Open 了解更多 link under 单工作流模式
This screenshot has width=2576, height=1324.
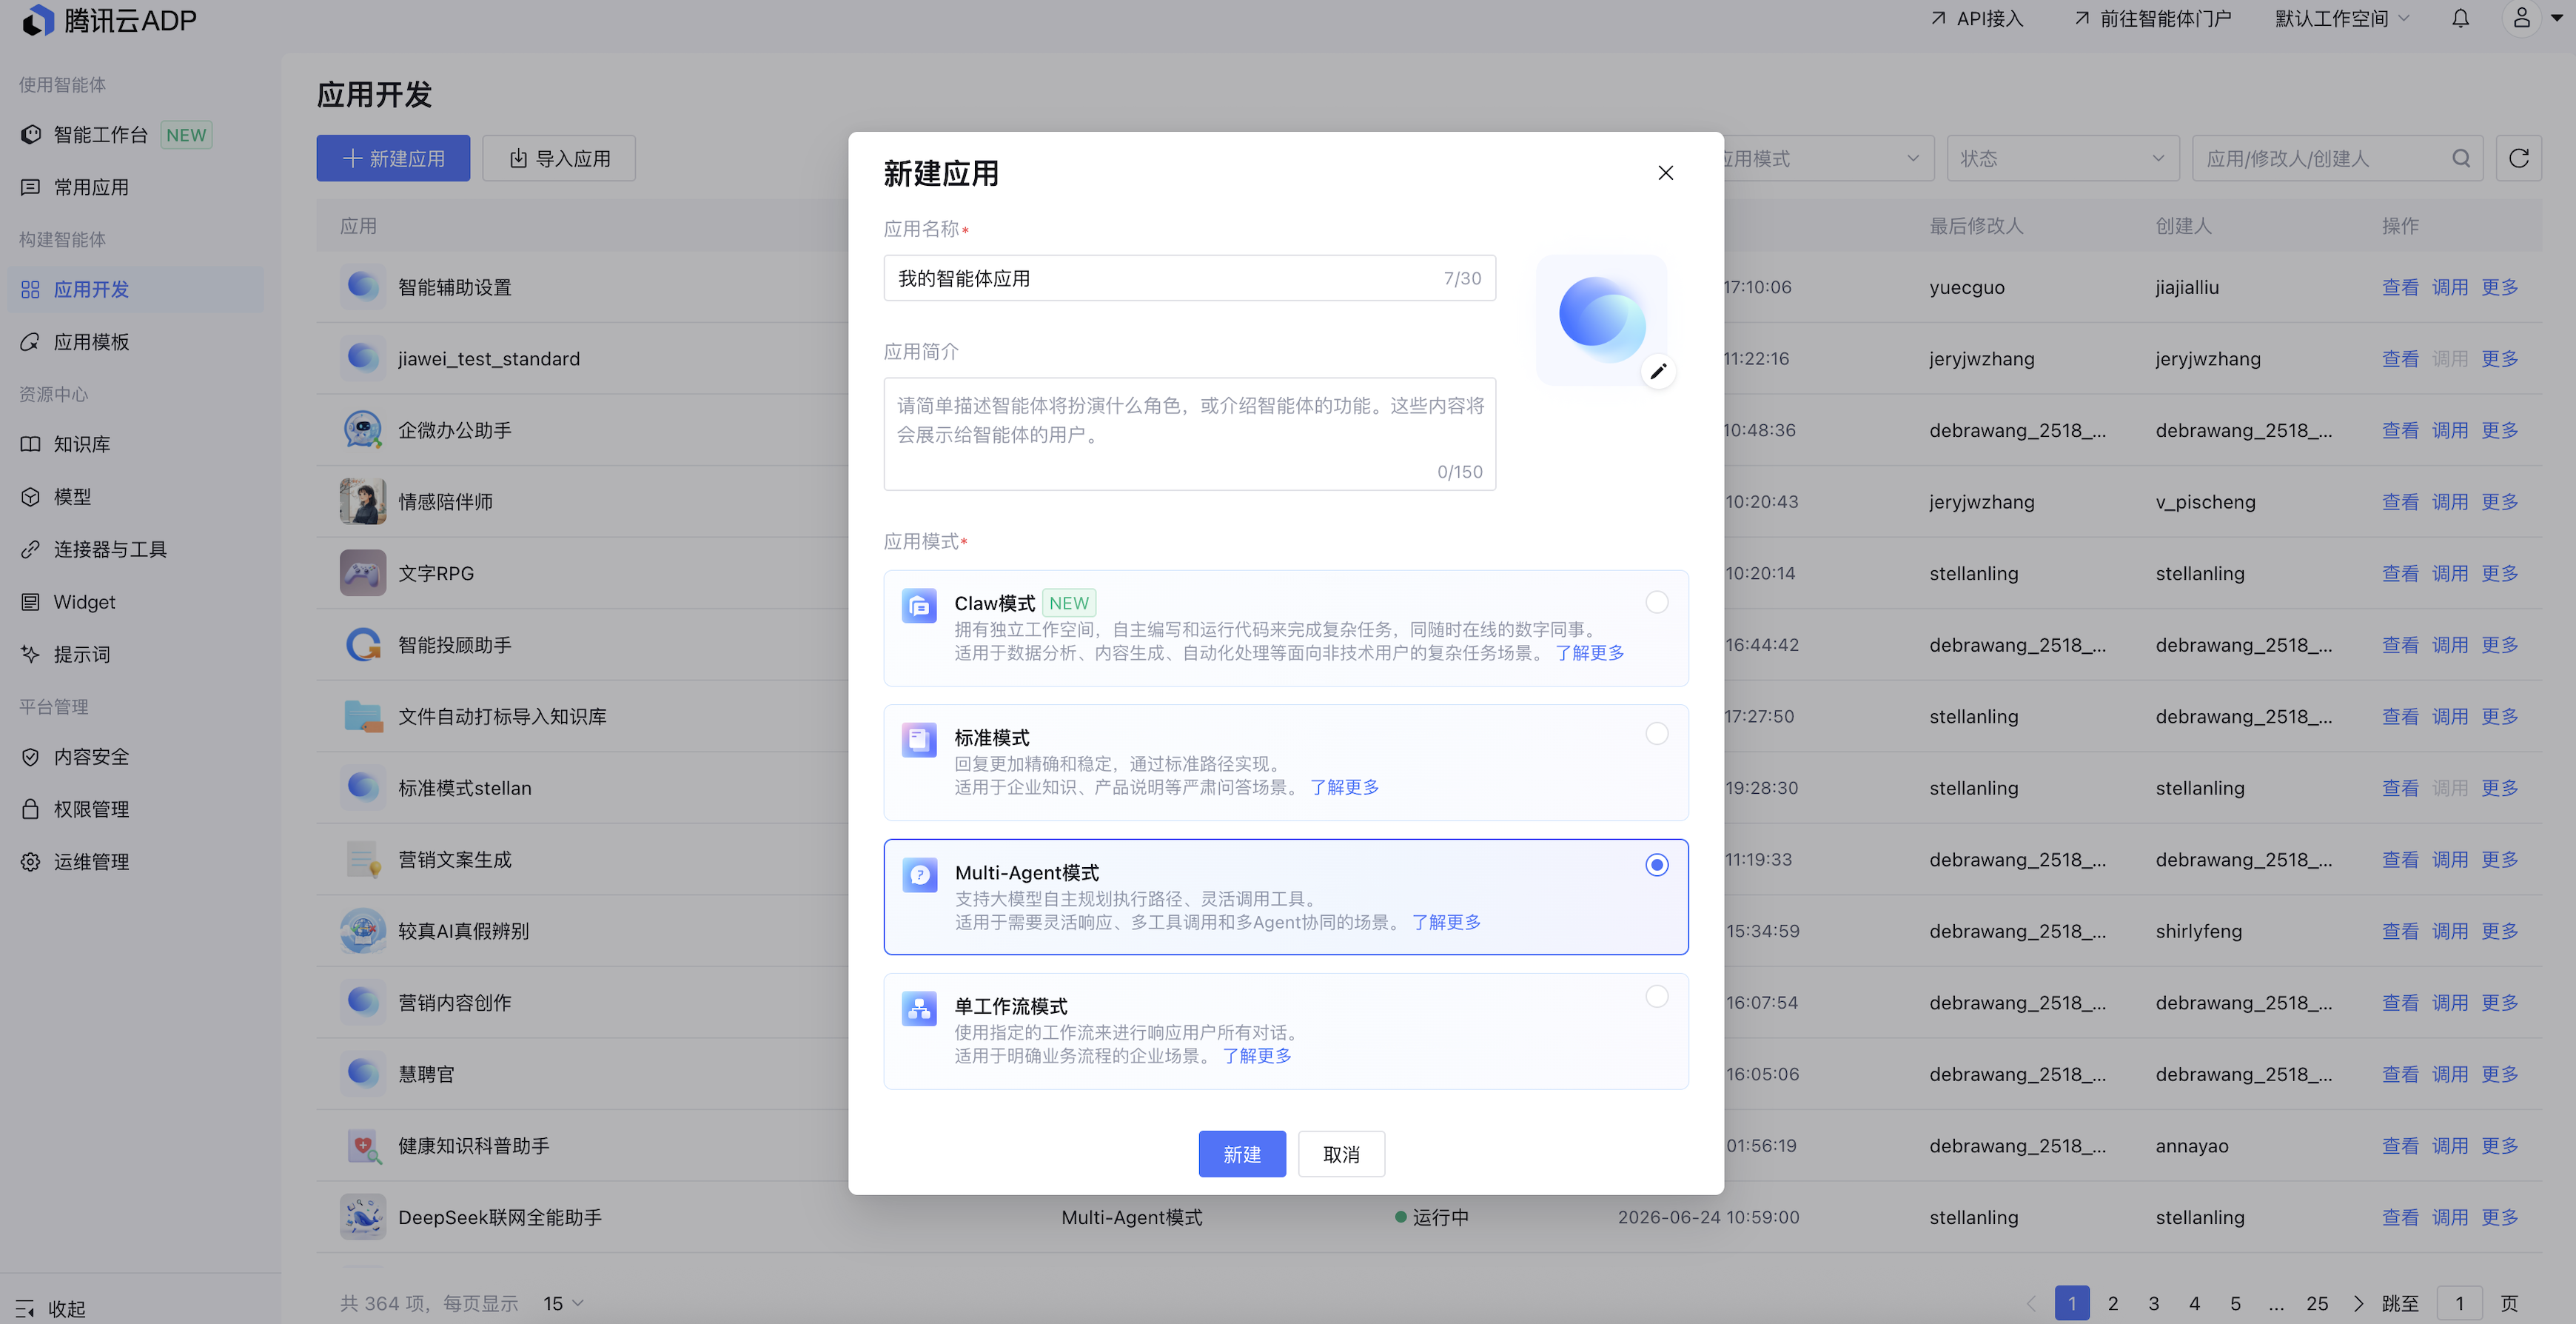(1257, 1056)
